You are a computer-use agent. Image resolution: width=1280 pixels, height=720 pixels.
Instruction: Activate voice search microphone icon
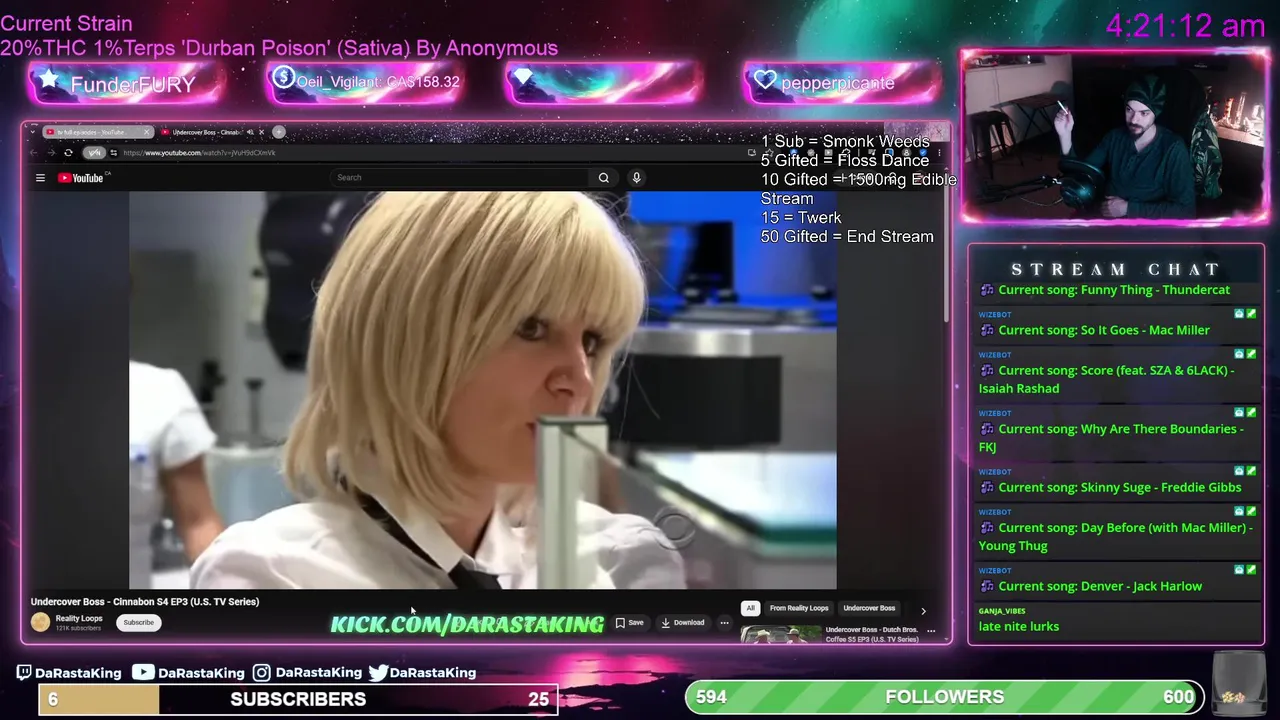tap(636, 178)
